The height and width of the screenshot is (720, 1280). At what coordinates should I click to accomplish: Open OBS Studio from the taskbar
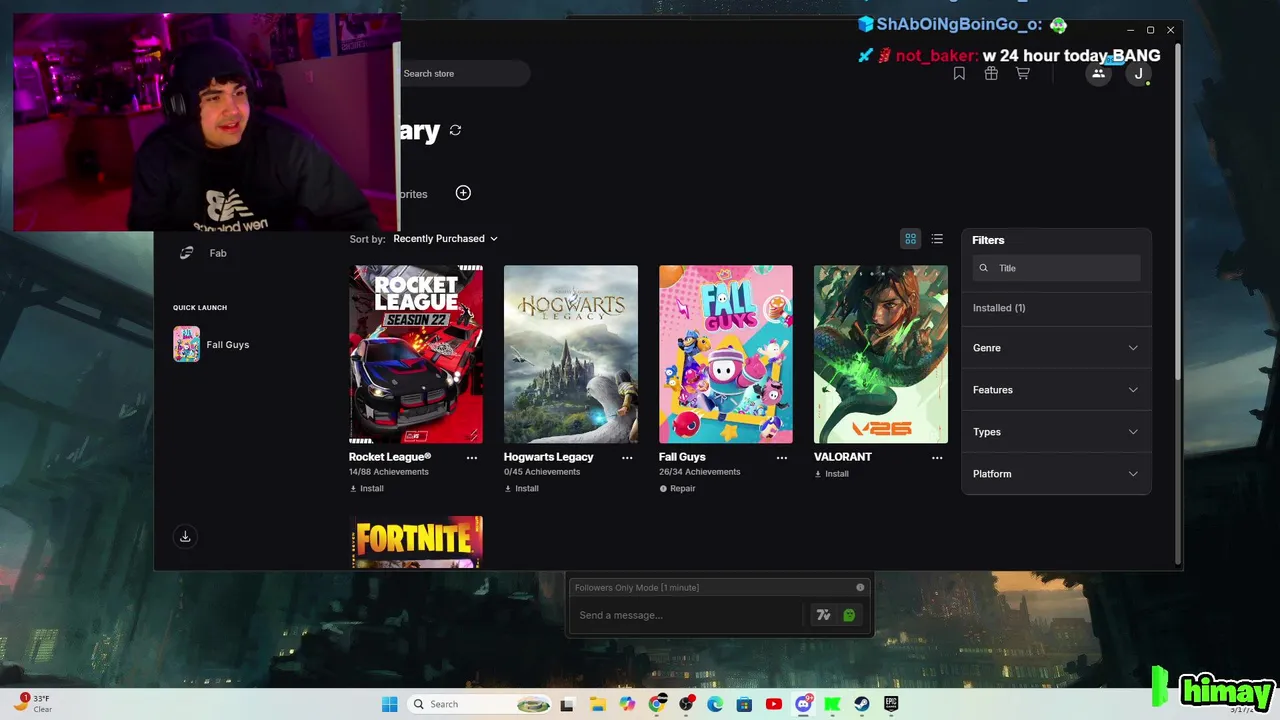click(x=686, y=704)
